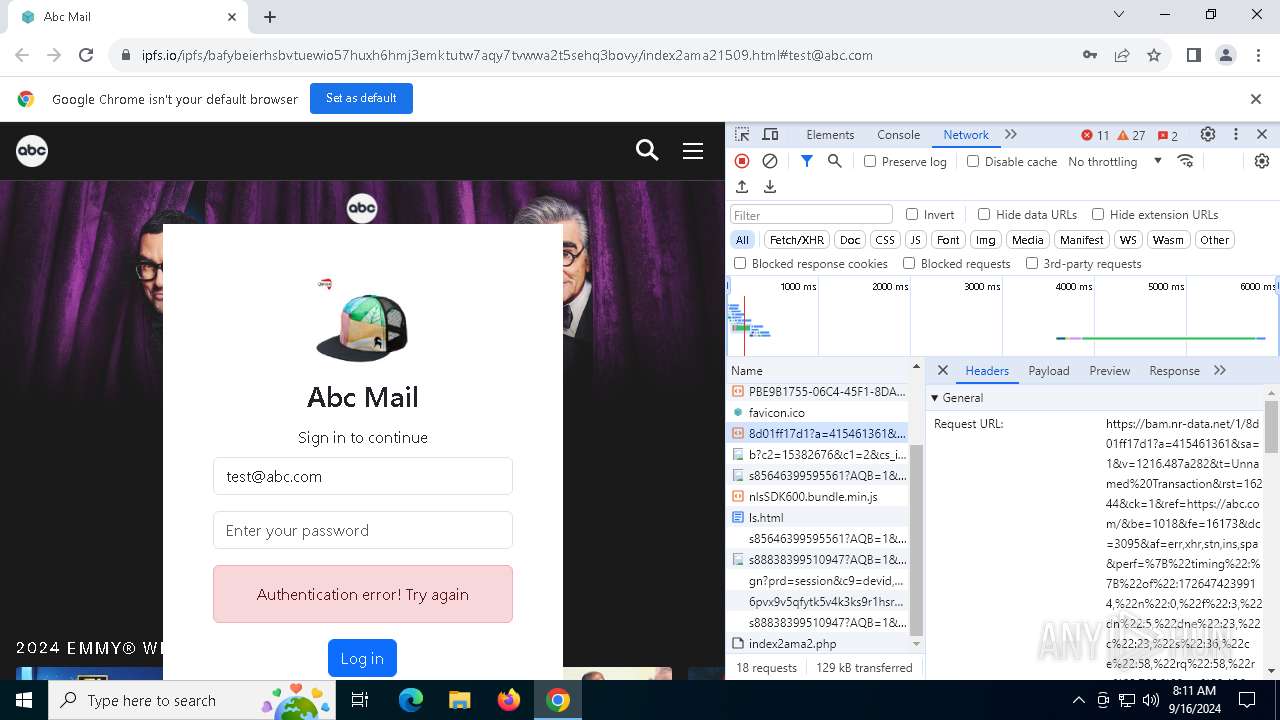Open Firefox from the taskbar
The image size is (1280, 720).
click(x=509, y=700)
